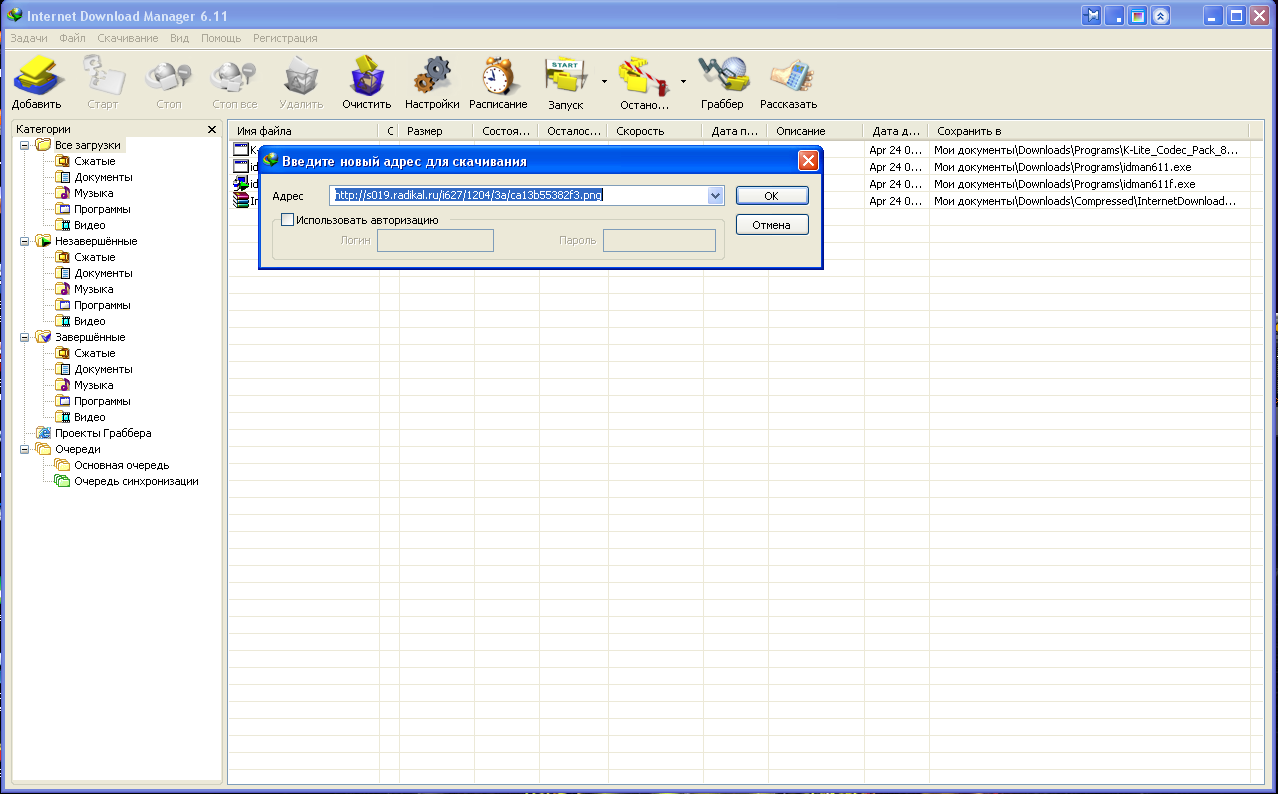Enable the Использовать авторизацию checkbox
1278x794 pixels.
click(x=288, y=220)
